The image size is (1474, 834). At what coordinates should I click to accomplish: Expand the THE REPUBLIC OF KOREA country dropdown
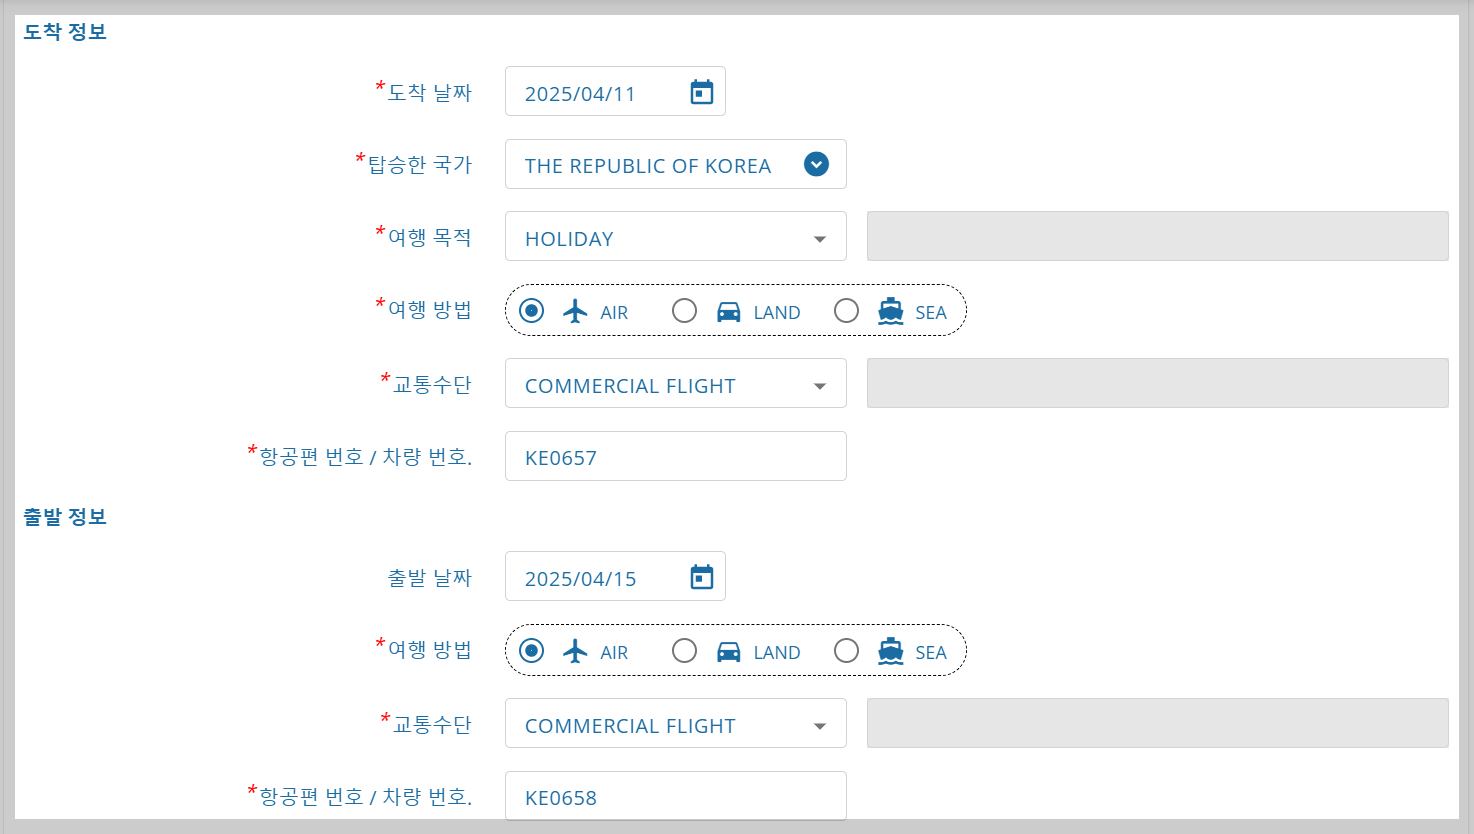click(x=815, y=164)
